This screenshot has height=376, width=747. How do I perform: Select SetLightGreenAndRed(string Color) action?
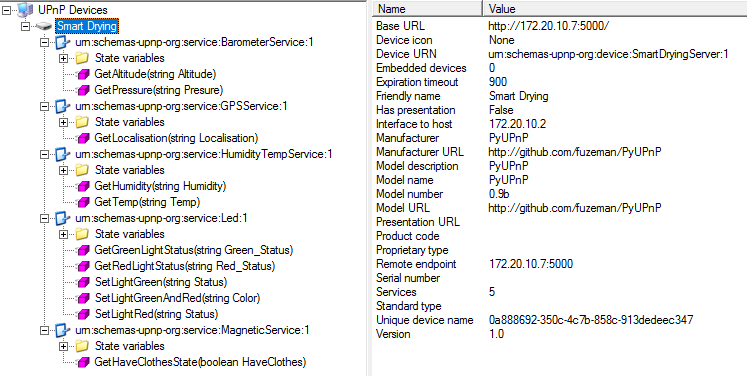point(177,298)
